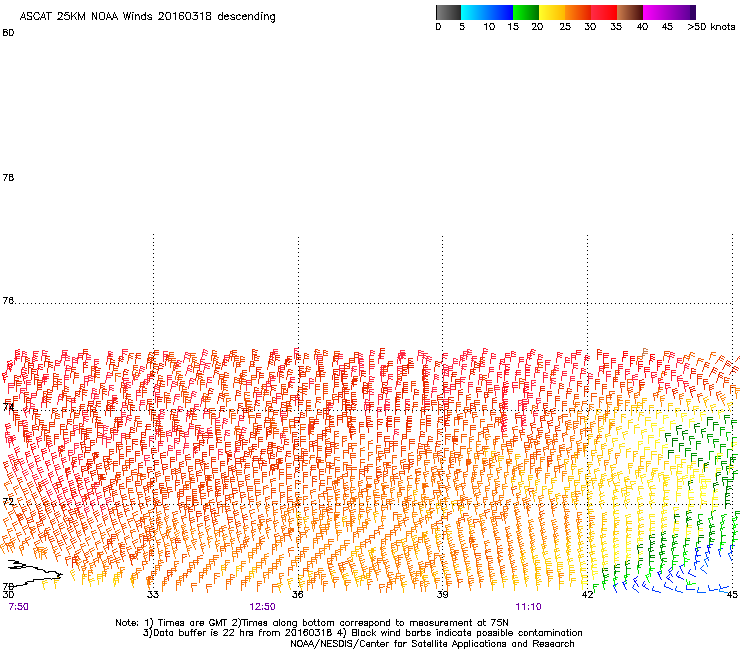Click the '35' legend scale label
This screenshot has height=650, width=740.
tap(616, 27)
